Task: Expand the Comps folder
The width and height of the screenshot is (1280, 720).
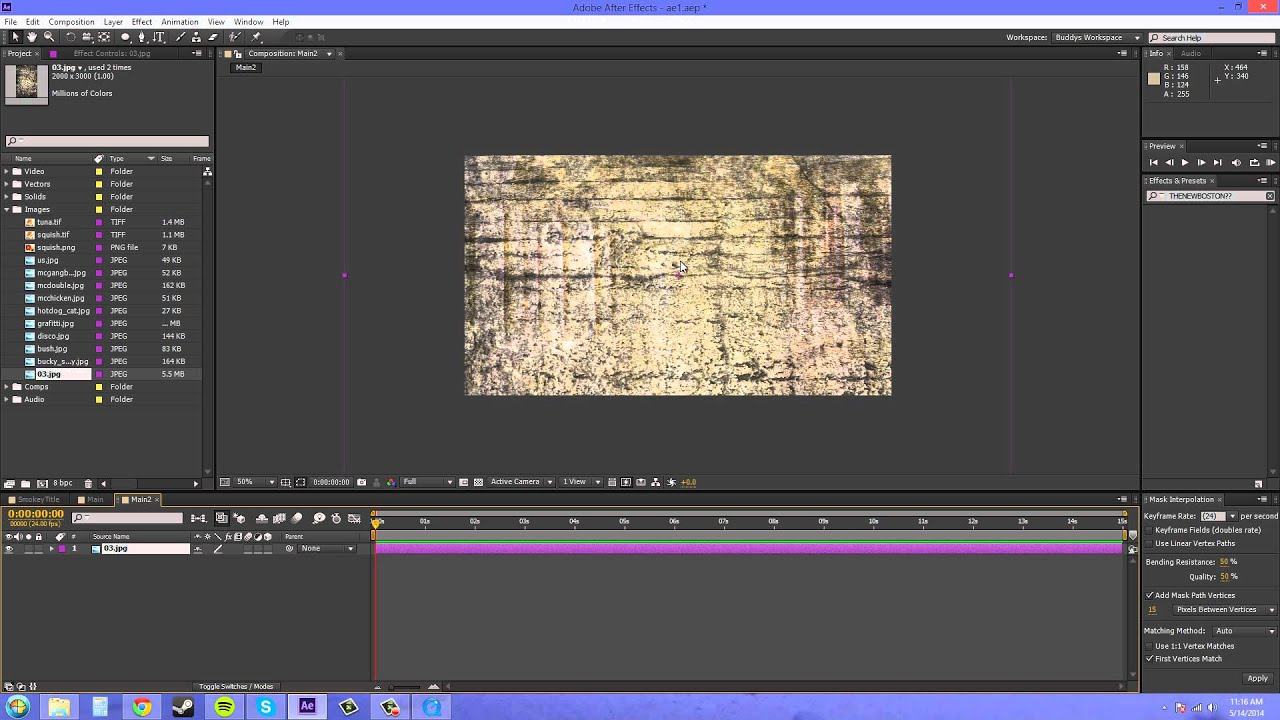Action: tap(7, 387)
